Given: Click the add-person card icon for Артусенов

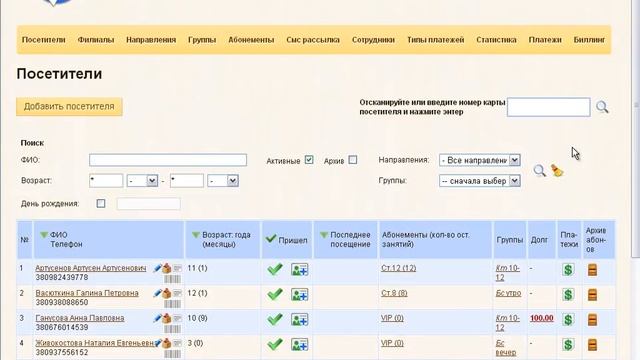Looking at the screenshot, I should point(300,269).
